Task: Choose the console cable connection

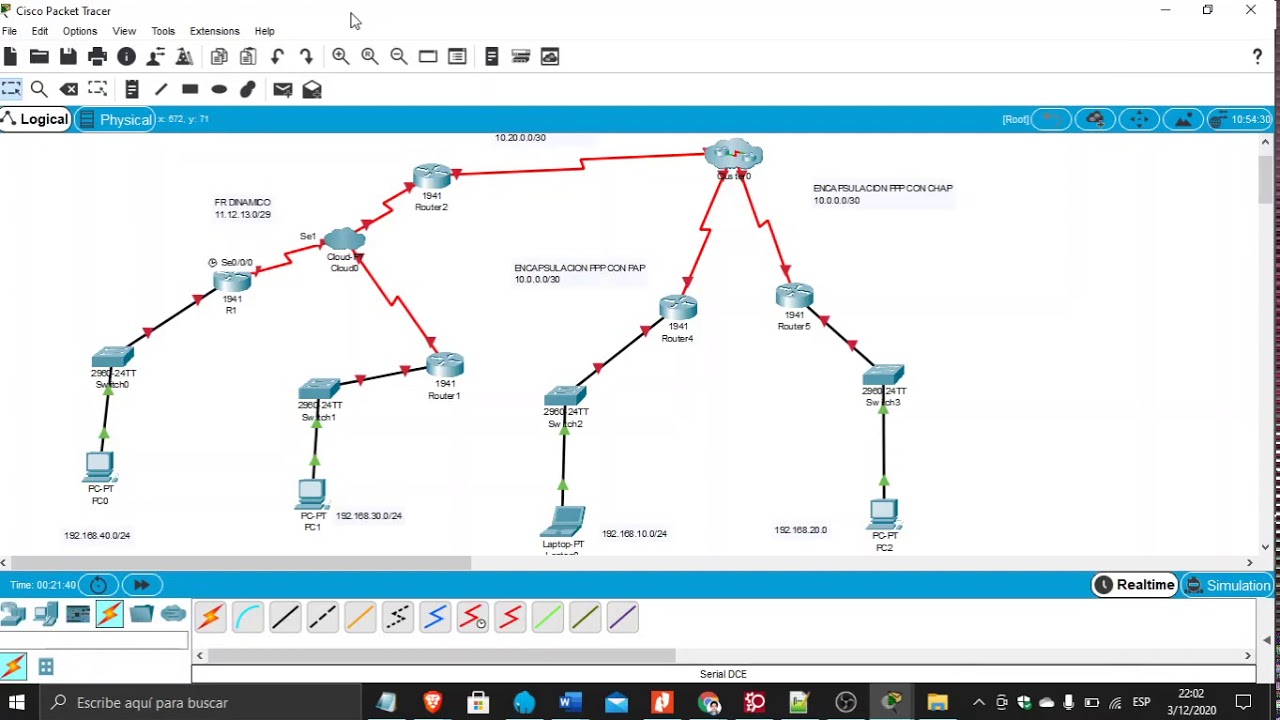Action: 248,617
